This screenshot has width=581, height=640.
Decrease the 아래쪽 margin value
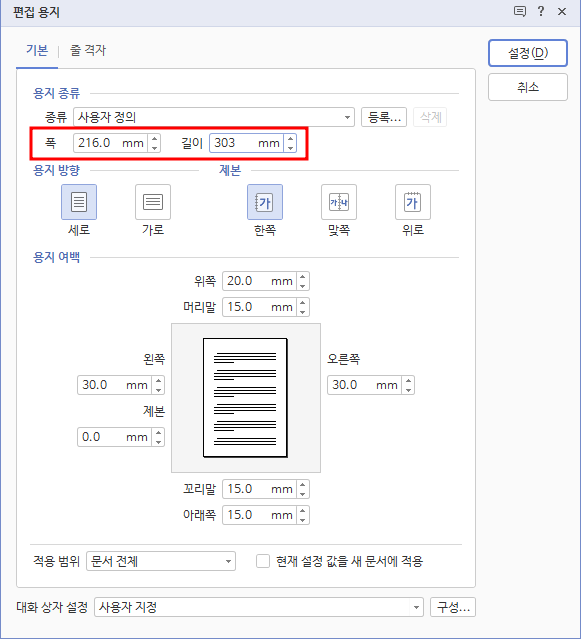tap(303, 520)
